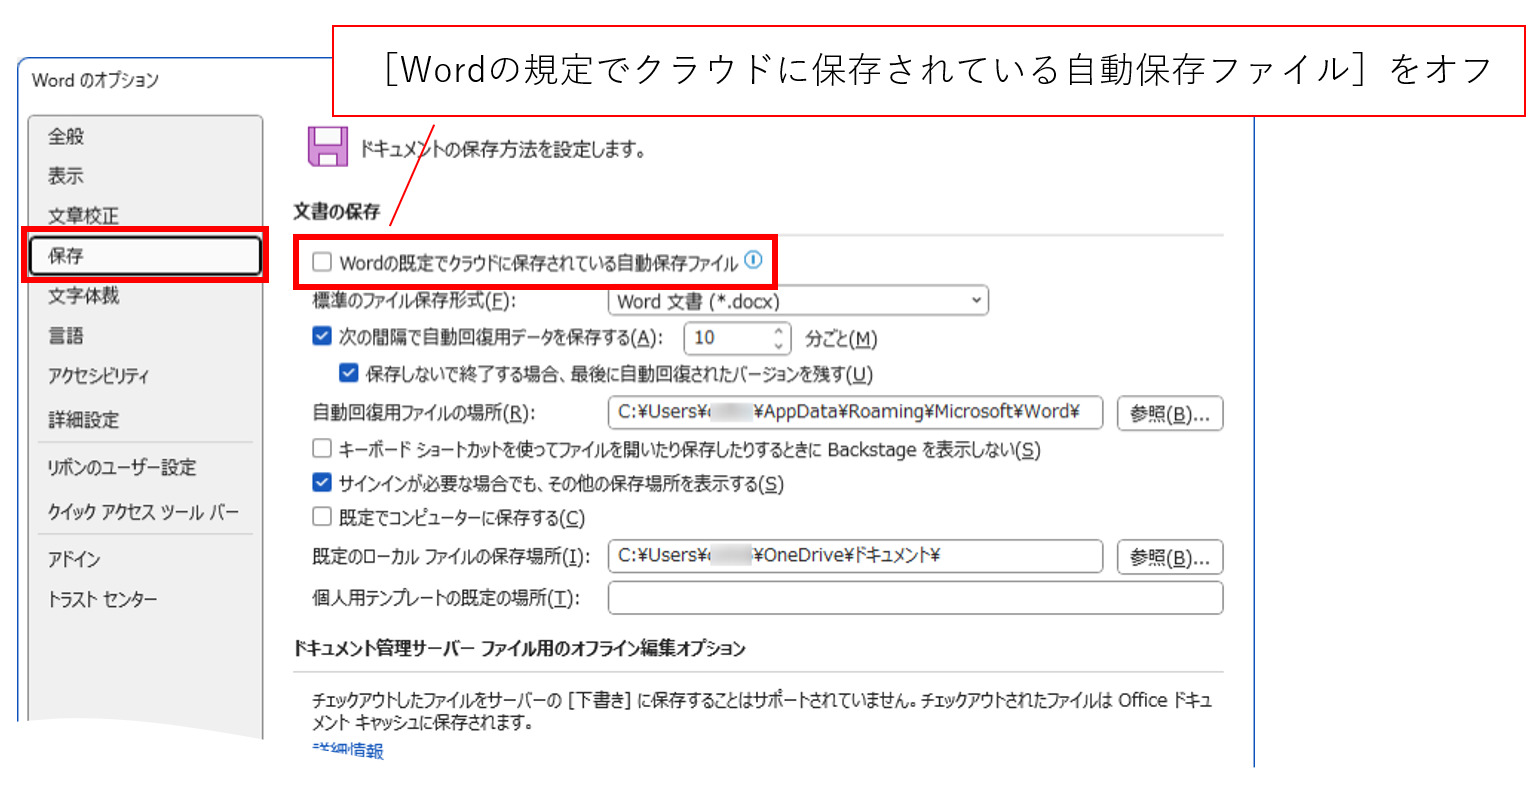This screenshot has height=791, width=1536.
Task: Open the トラスト センター category
Action: coord(103,600)
